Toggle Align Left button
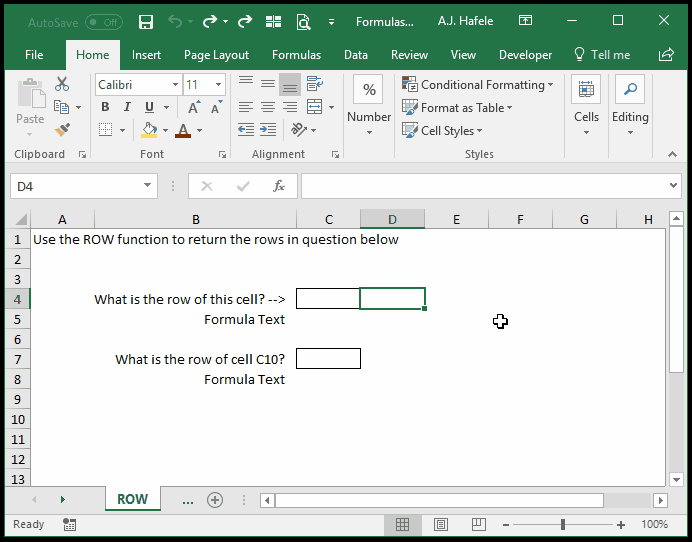The height and width of the screenshot is (542, 692). [x=246, y=107]
